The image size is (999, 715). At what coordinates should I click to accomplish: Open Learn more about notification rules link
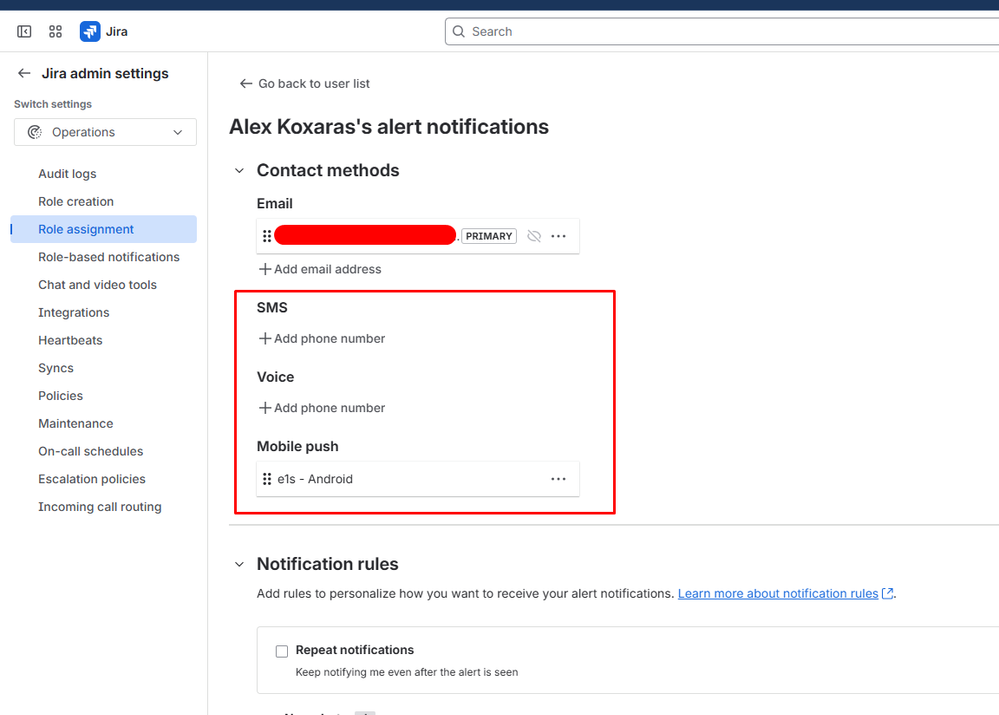pos(778,593)
